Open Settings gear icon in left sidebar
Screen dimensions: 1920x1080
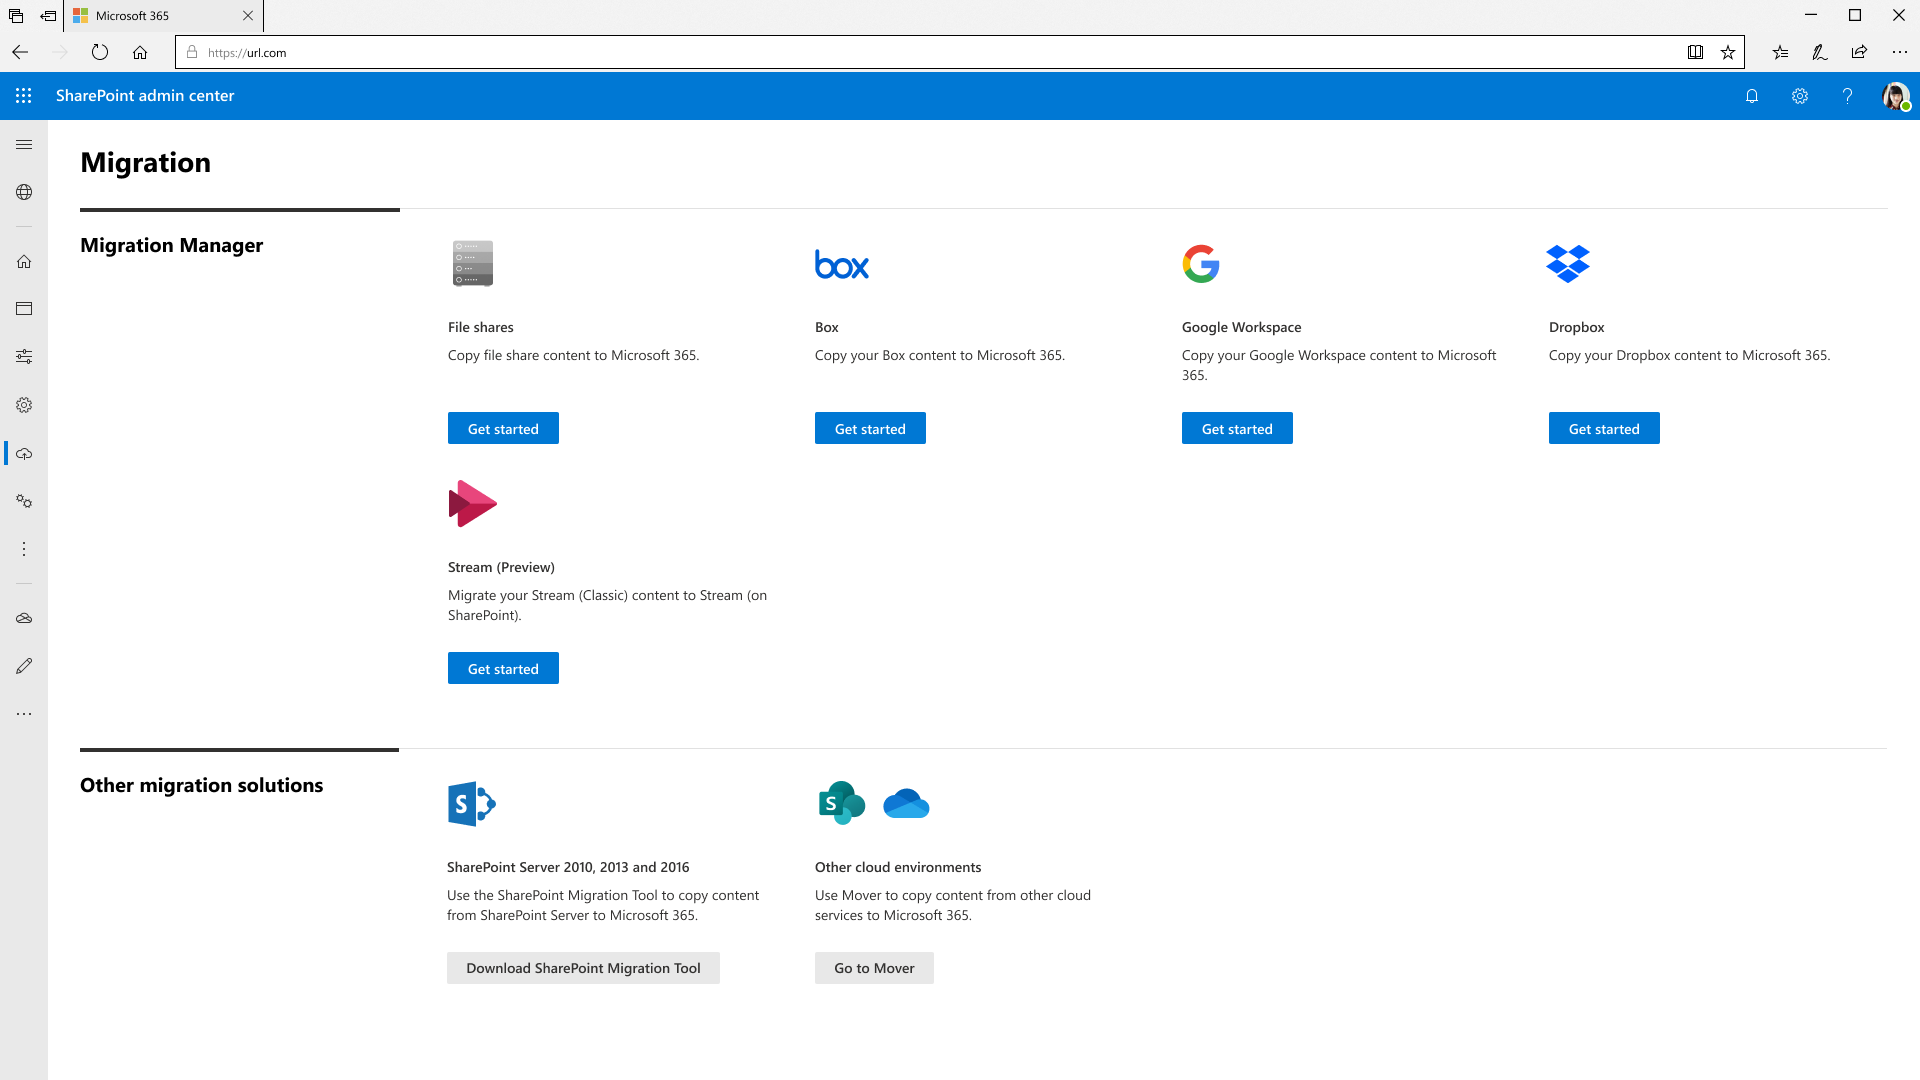coord(24,405)
